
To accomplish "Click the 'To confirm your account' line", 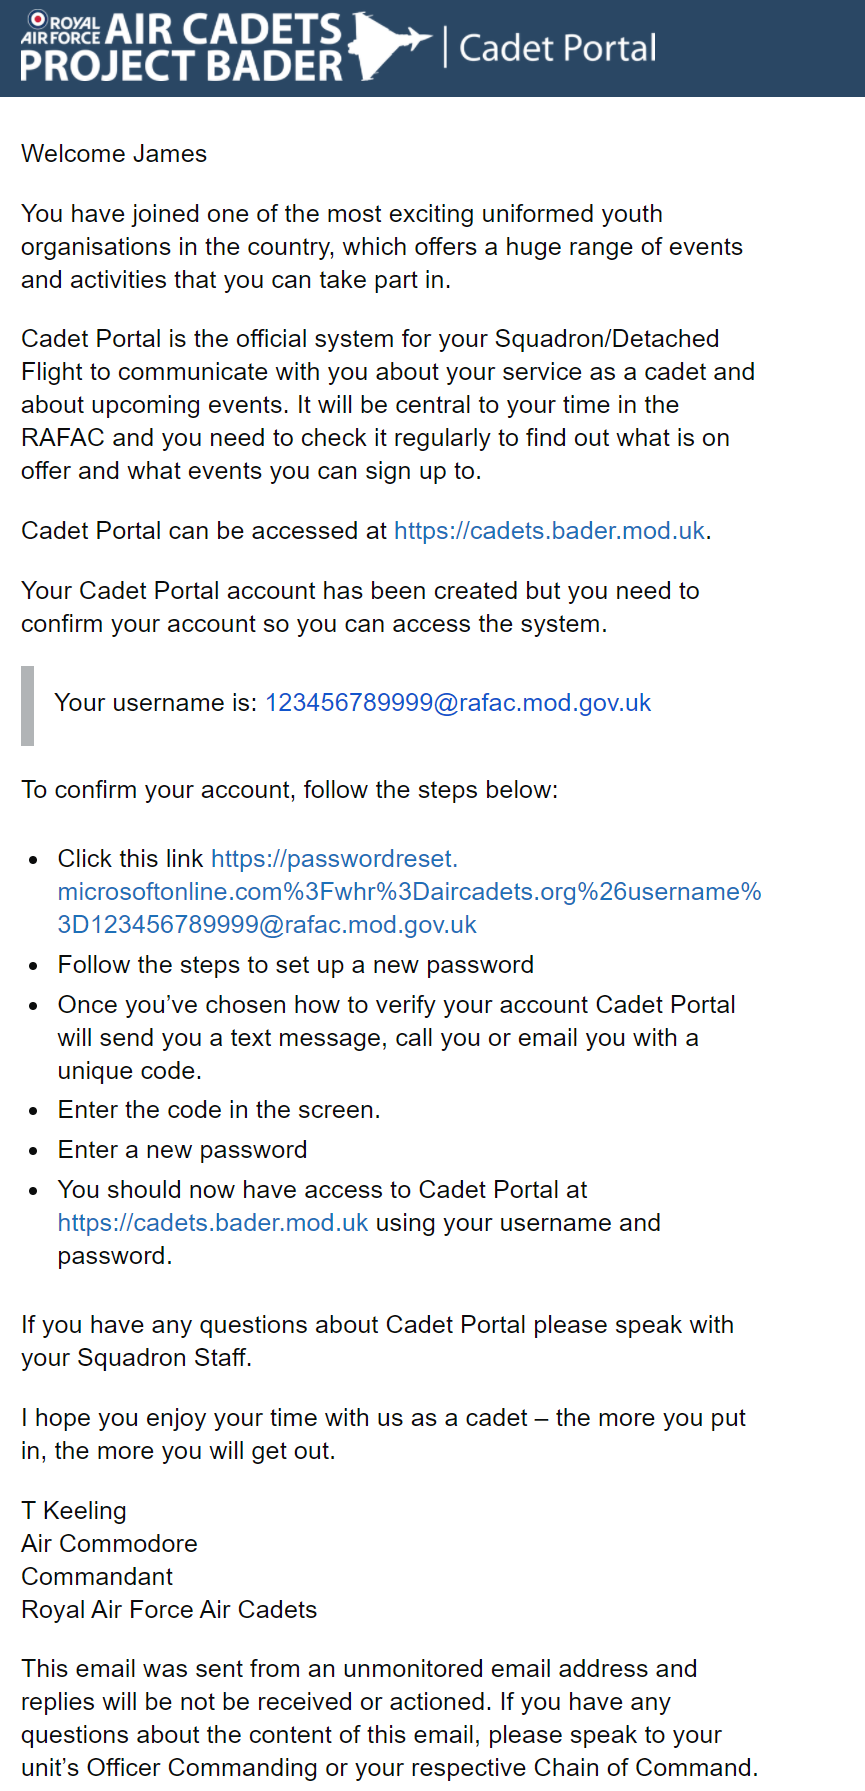I will point(290,790).
